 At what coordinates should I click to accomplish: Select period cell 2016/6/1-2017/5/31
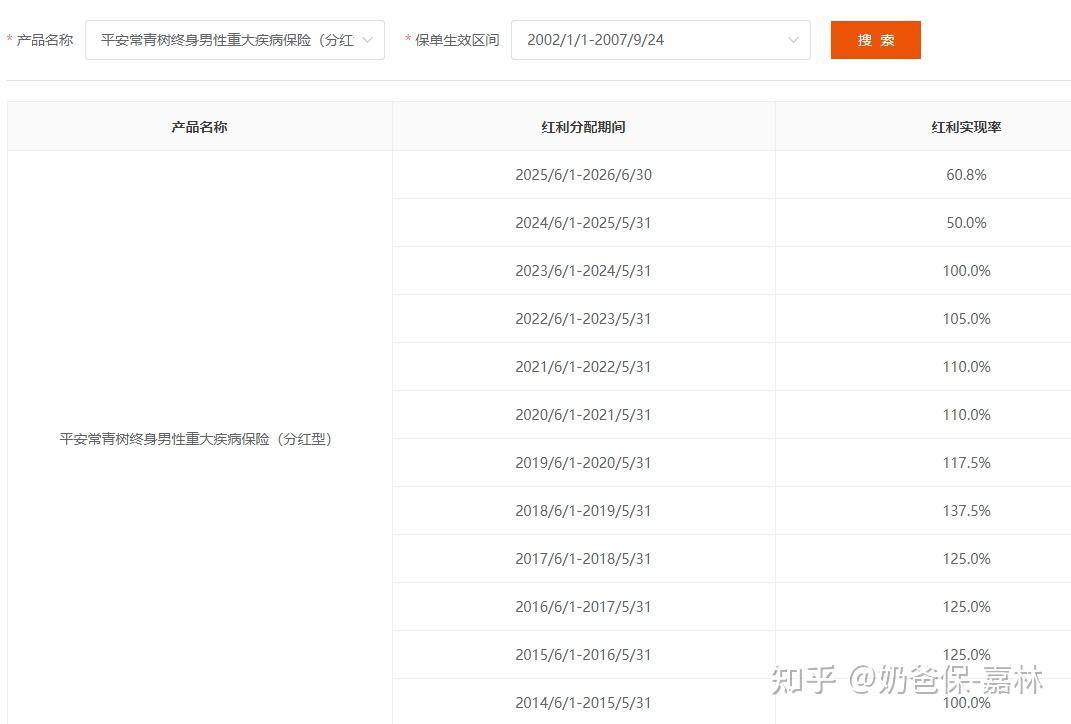pos(583,607)
